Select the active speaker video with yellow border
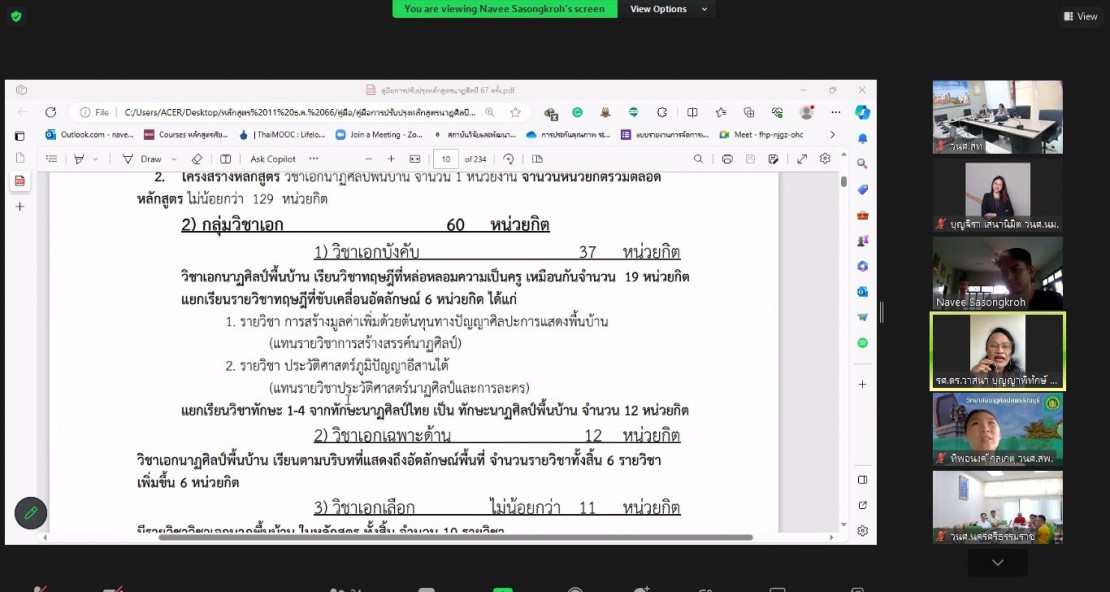This screenshot has height=592, width=1110. [x=997, y=351]
